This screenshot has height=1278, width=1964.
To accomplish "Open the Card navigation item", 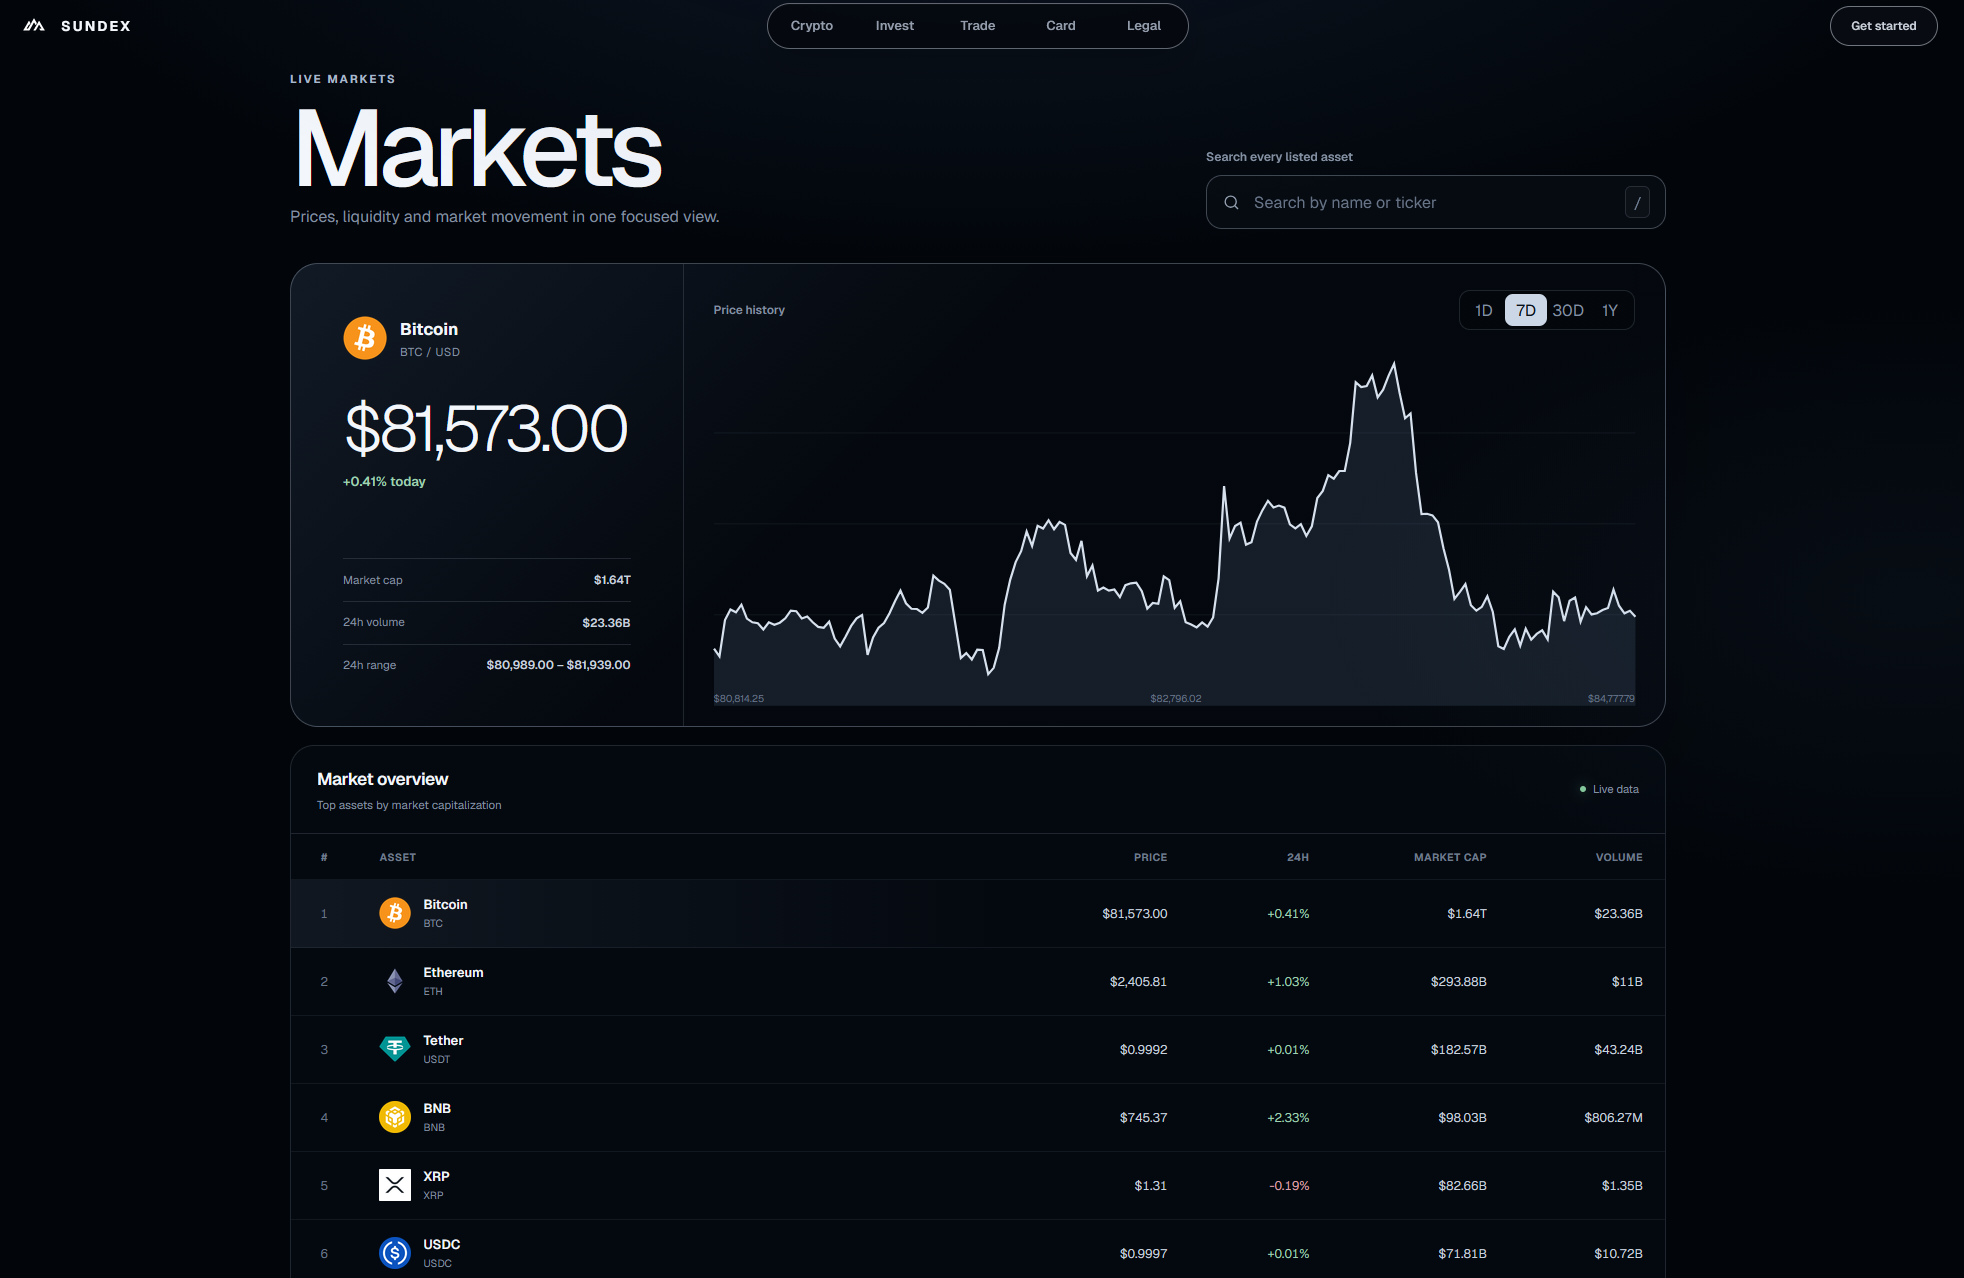I will [x=1060, y=26].
